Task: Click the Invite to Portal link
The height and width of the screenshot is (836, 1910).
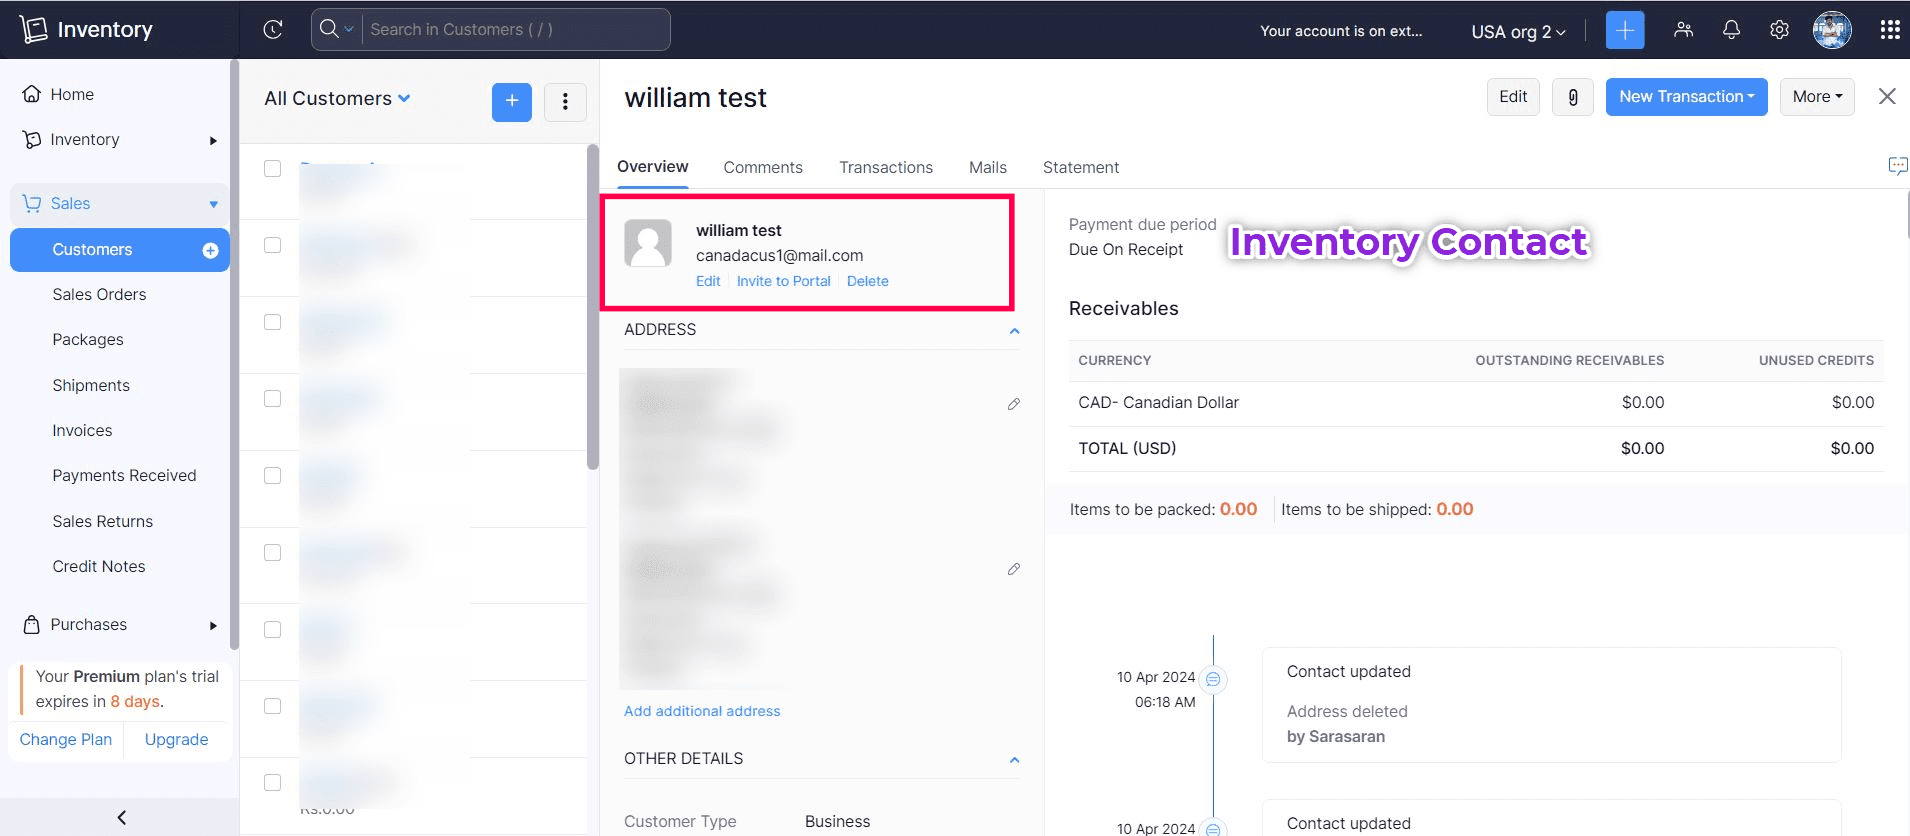Action: pos(783,281)
